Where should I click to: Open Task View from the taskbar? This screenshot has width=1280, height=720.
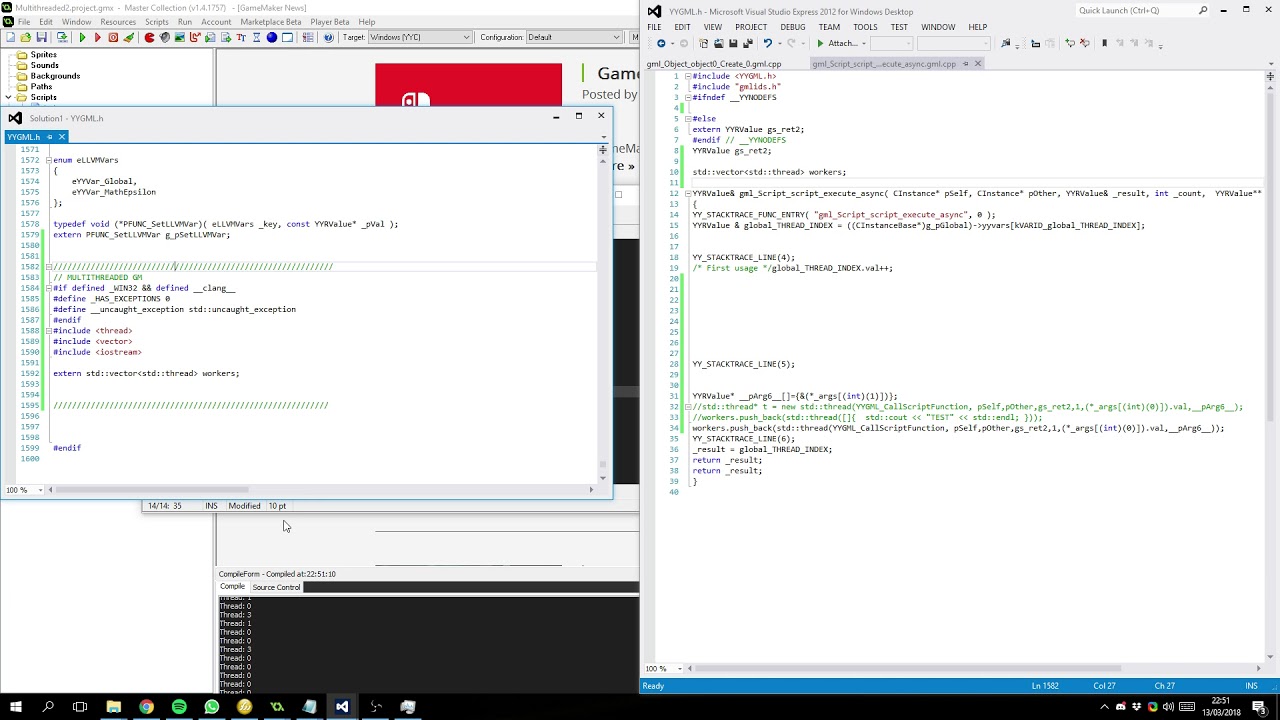coord(80,706)
